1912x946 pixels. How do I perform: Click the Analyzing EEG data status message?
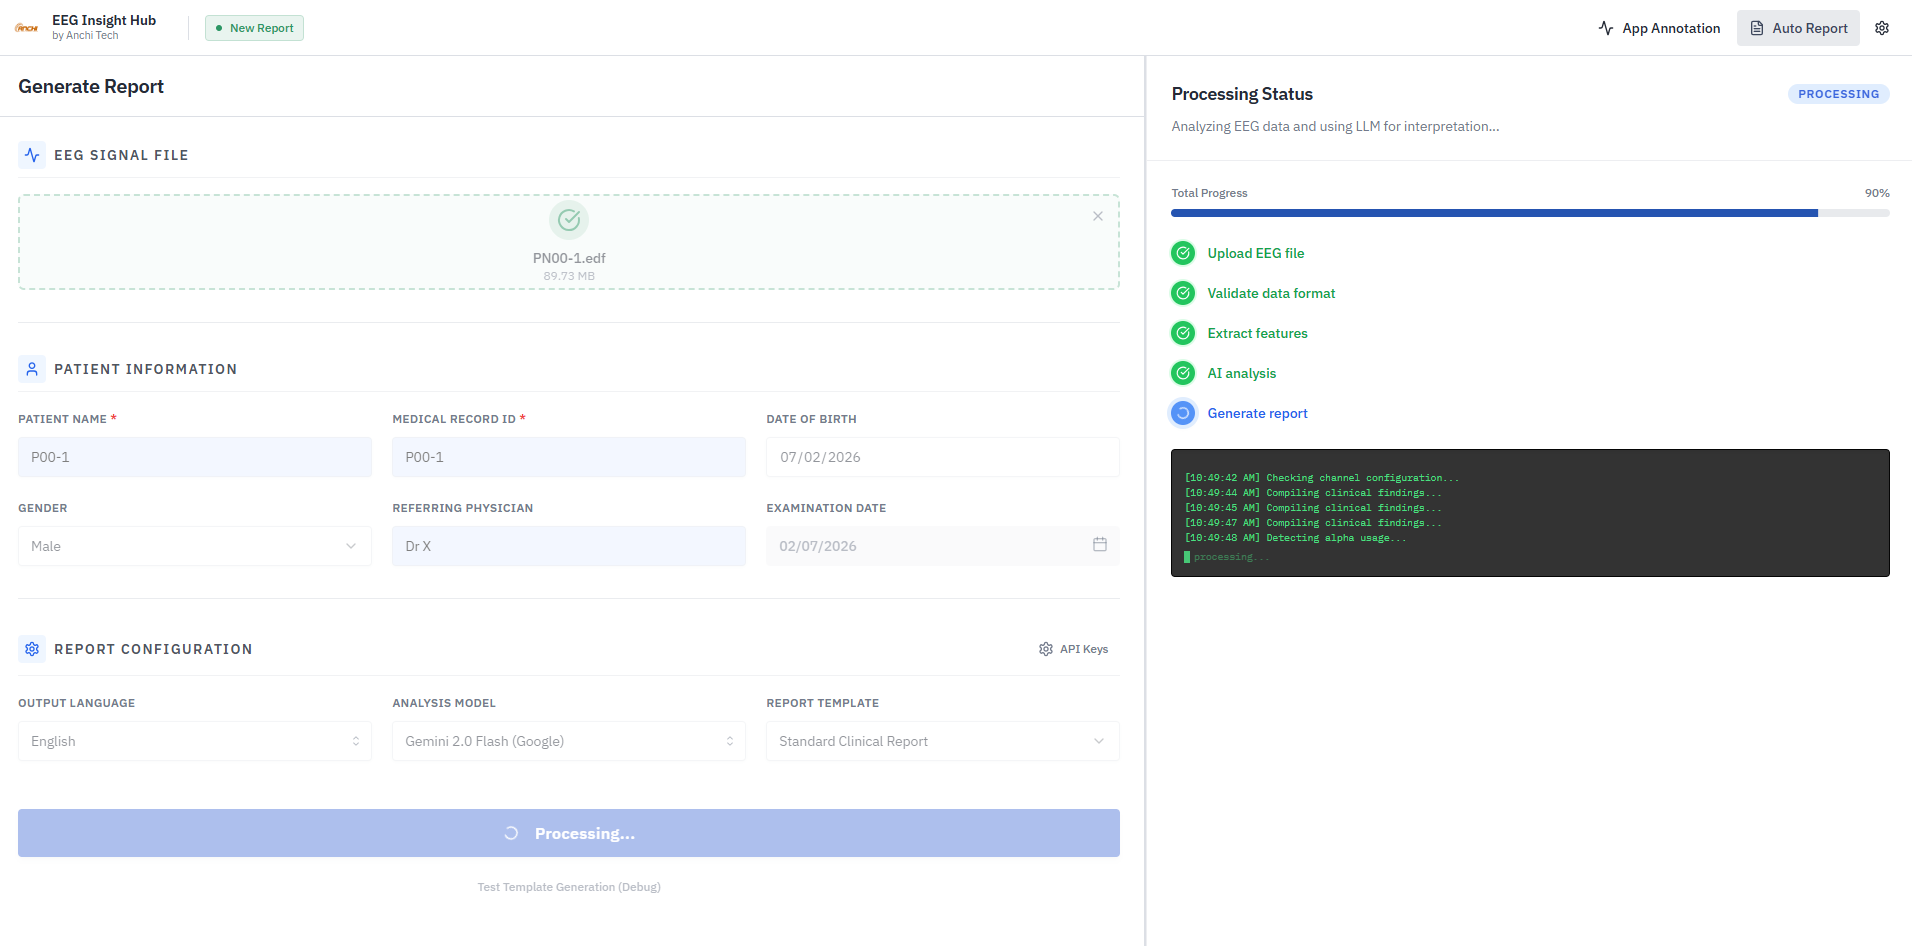1335,126
